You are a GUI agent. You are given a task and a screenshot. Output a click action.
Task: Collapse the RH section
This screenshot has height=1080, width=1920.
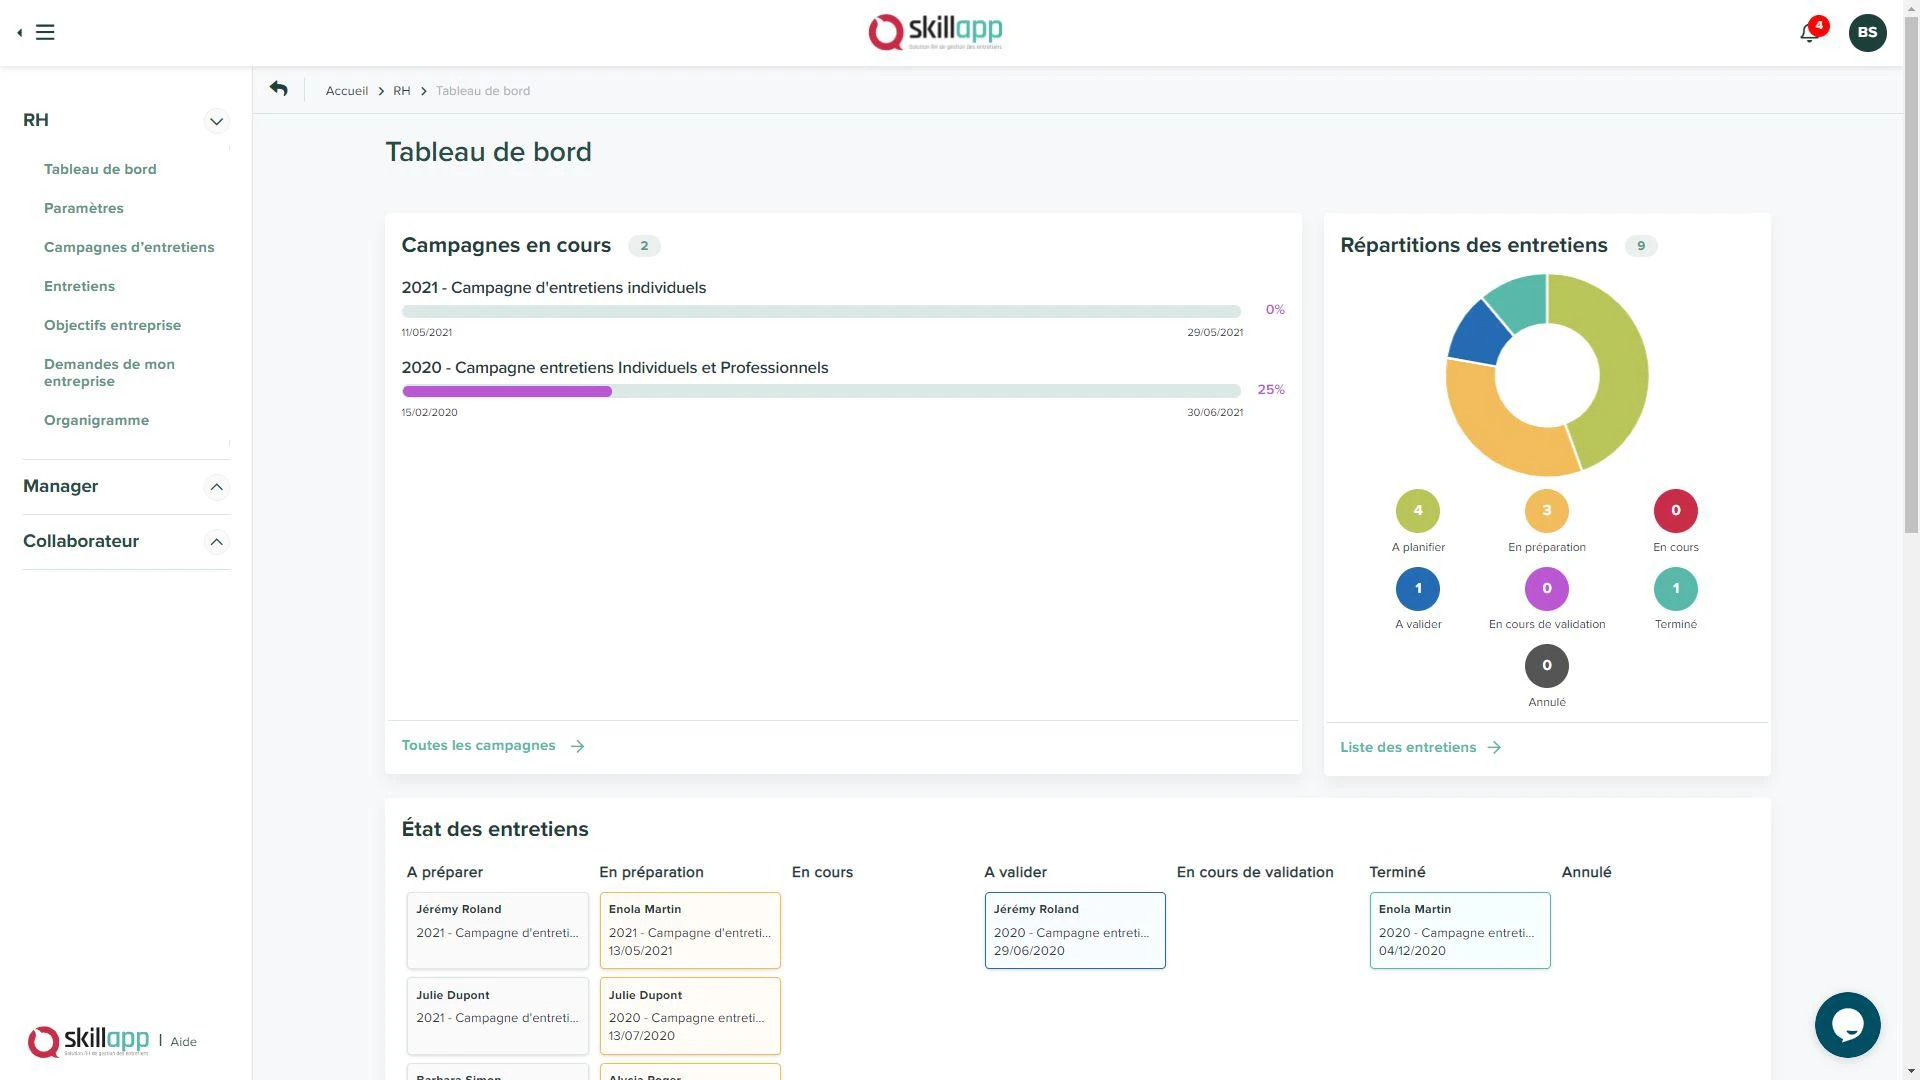pyautogui.click(x=216, y=121)
